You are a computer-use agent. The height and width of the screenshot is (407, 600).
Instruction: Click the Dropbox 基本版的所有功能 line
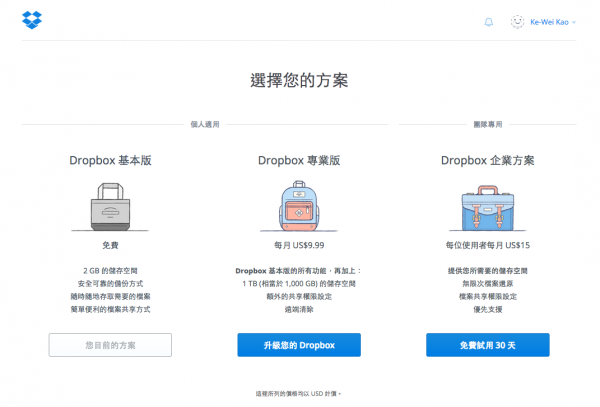[x=299, y=271]
